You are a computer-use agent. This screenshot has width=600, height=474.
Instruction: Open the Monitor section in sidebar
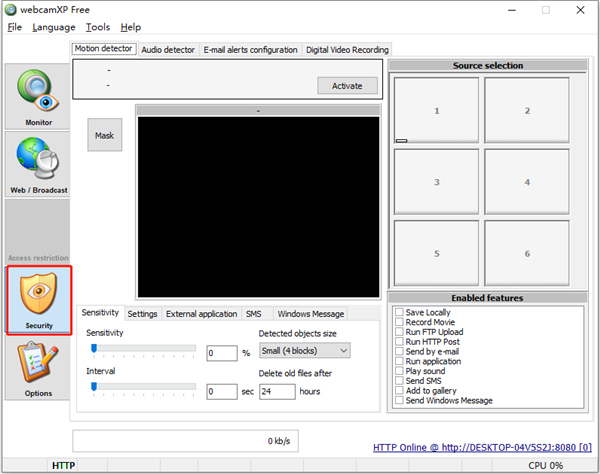coord(38,97)
